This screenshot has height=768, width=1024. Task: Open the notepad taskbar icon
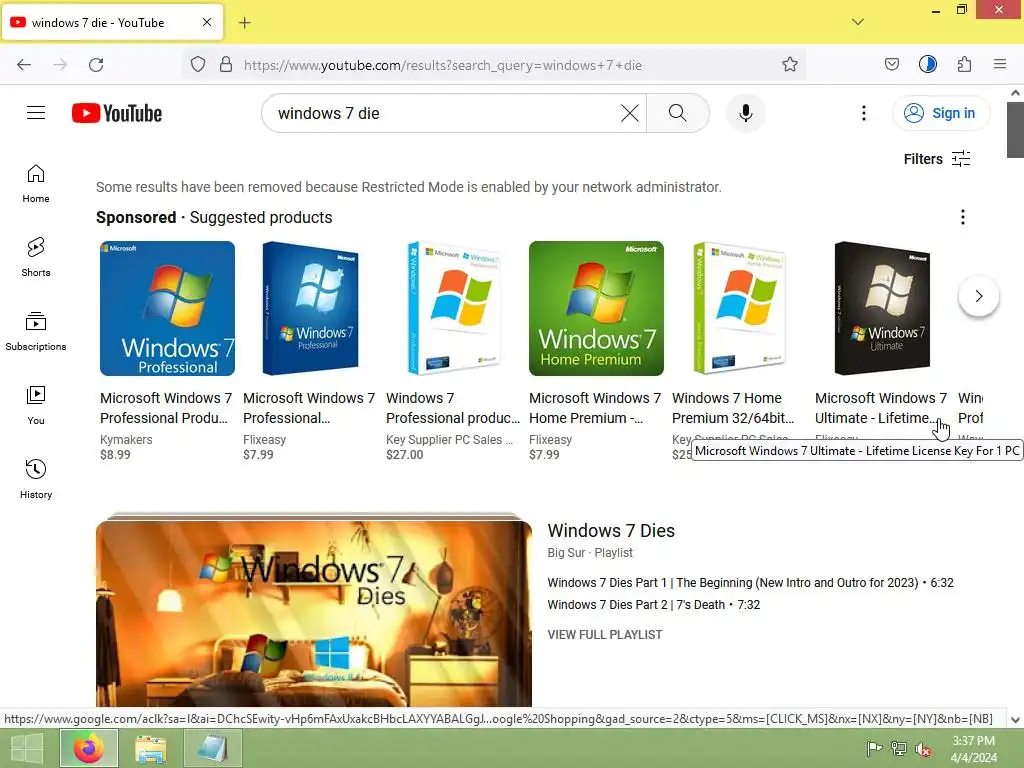coord(212,748)
